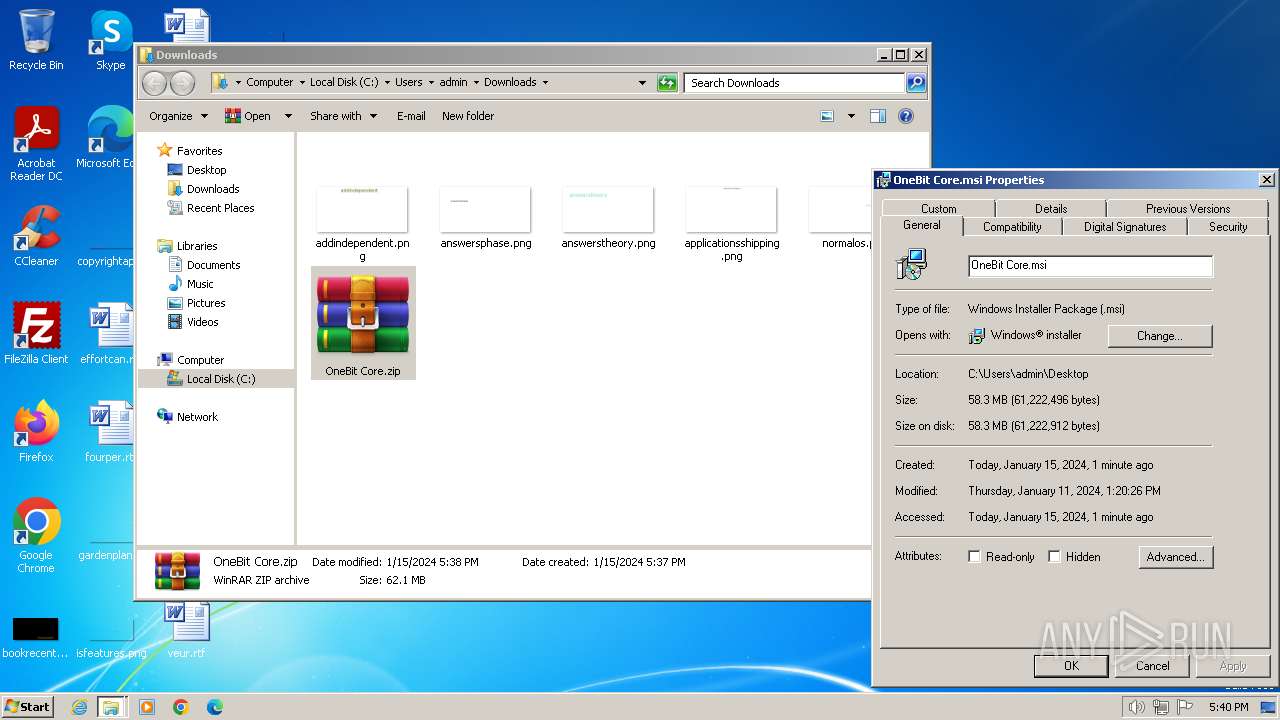
Task: Select Desktop under Favorites
Action: pyautogui.click(x=207, y=170)
